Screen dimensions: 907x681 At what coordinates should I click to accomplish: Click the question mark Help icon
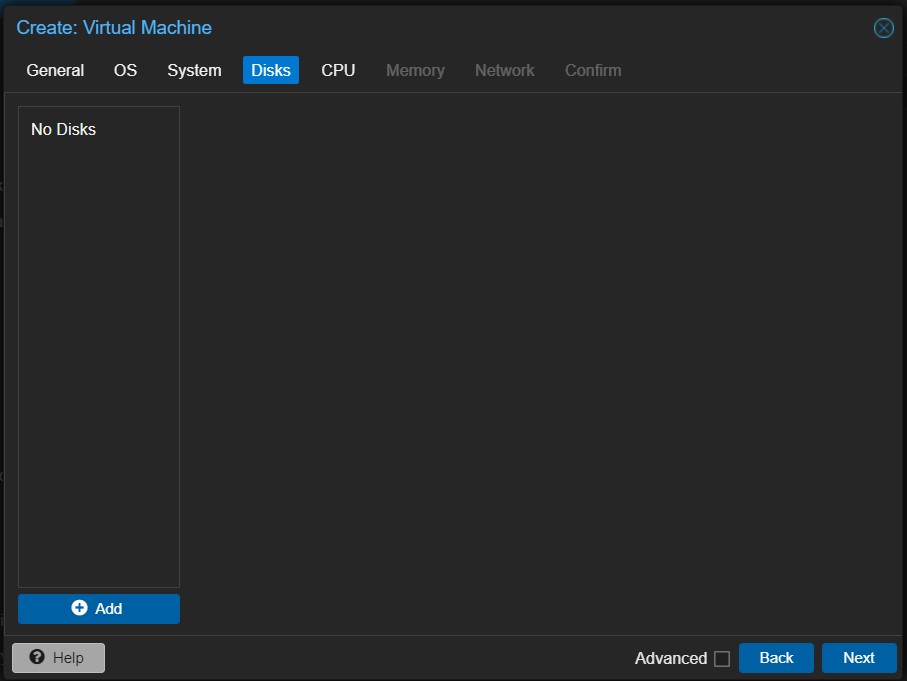[37, 657]
